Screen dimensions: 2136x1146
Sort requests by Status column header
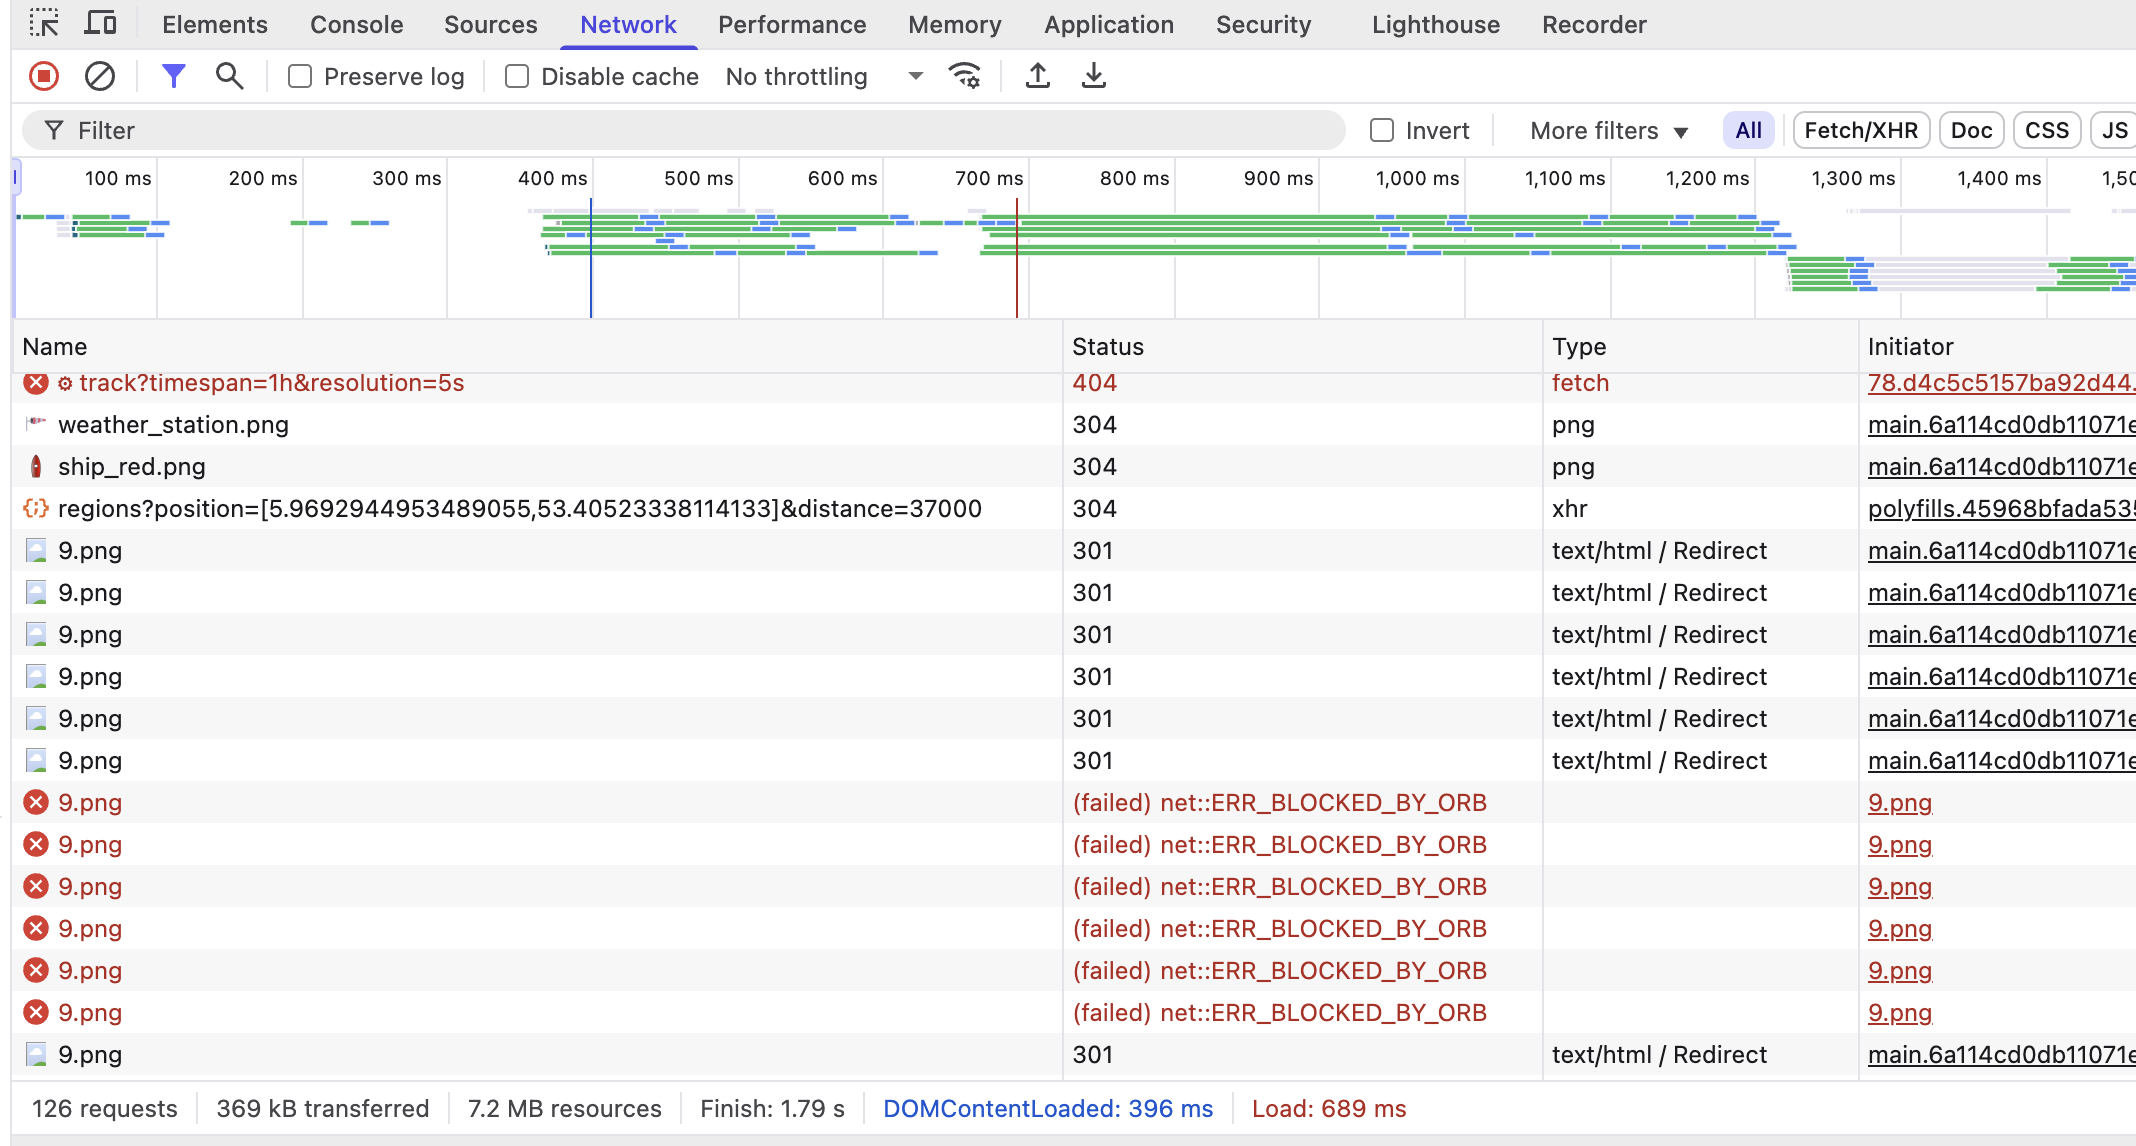1107,347
